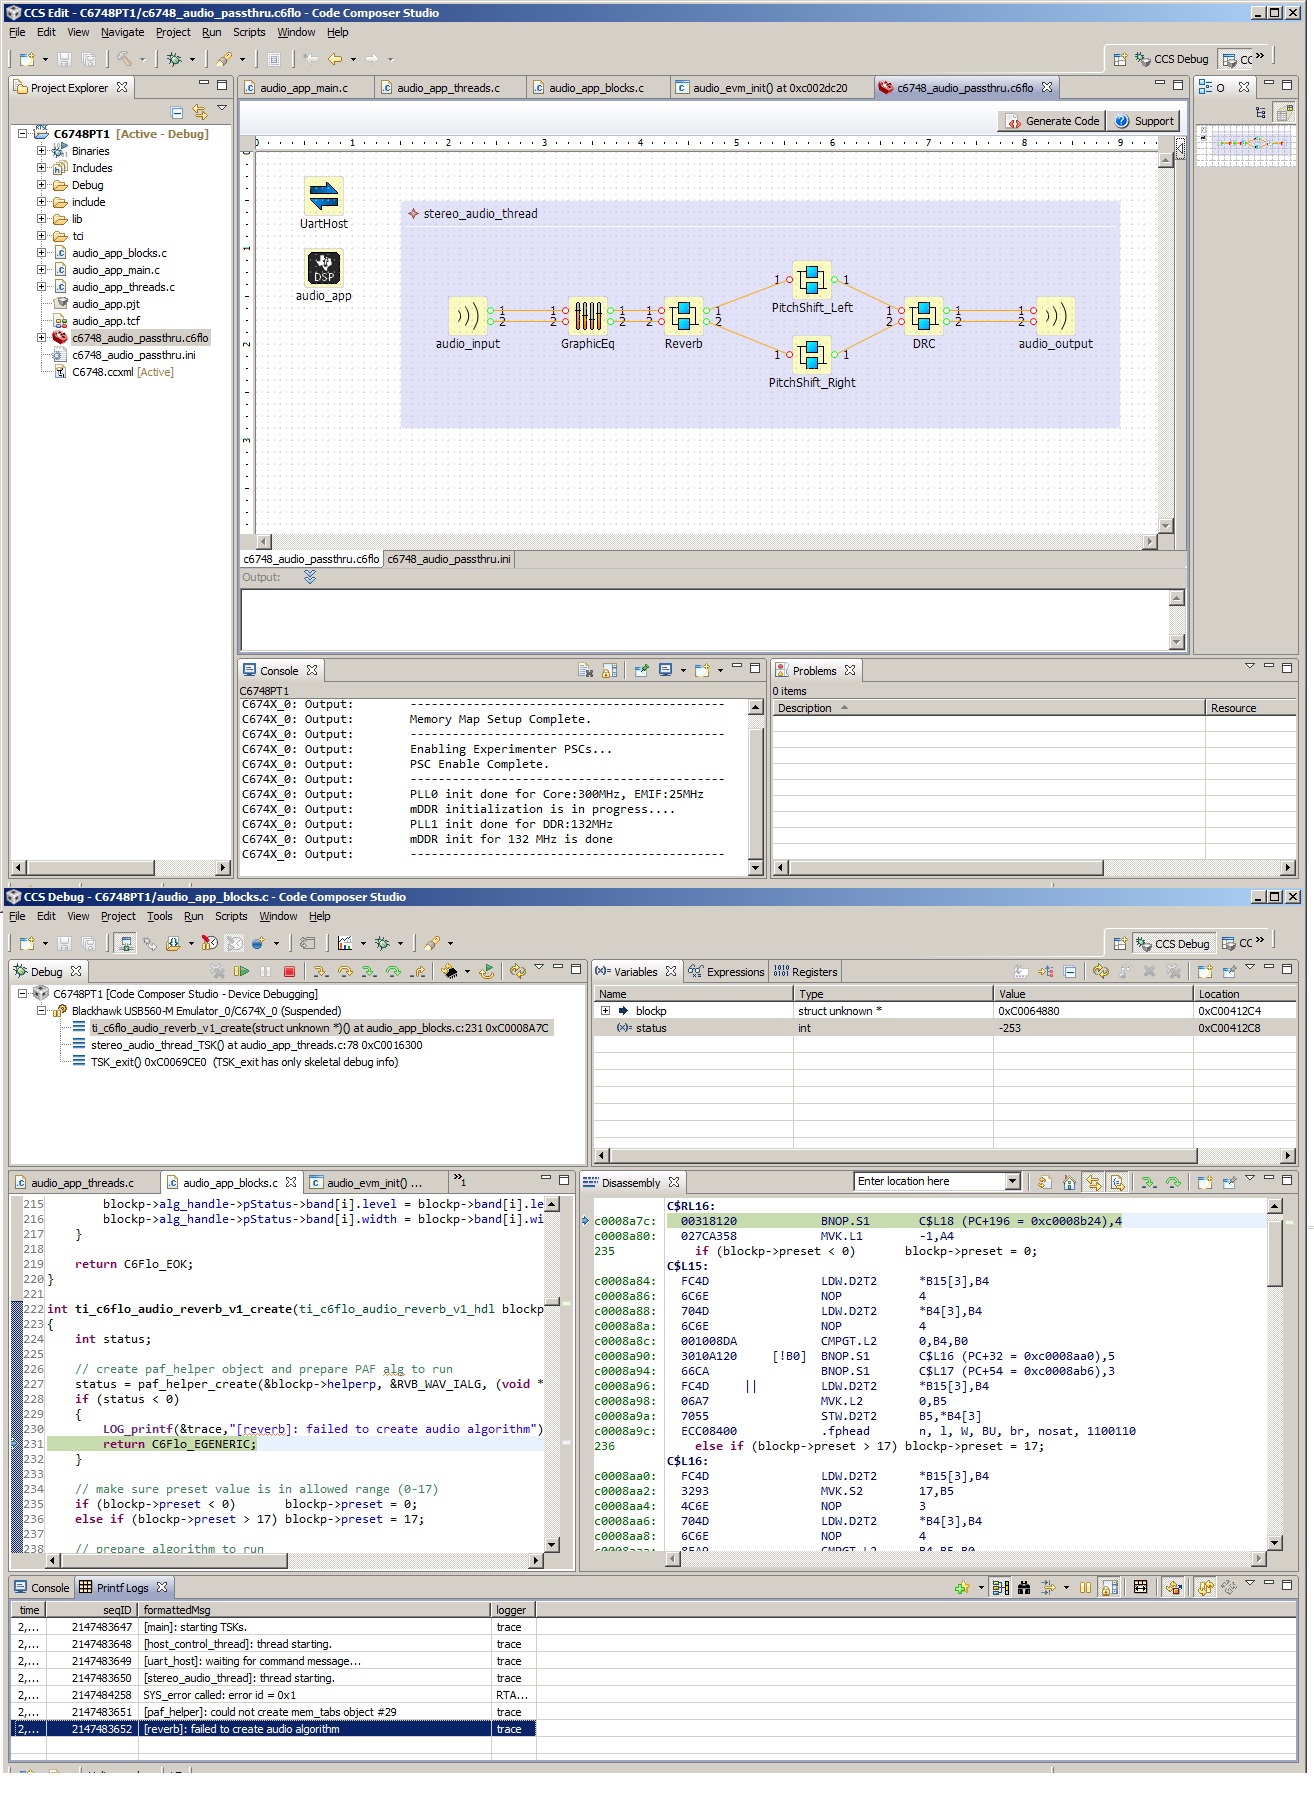
Task: Open the Project Explorer view menu triangle
Action: coord(222,109)
